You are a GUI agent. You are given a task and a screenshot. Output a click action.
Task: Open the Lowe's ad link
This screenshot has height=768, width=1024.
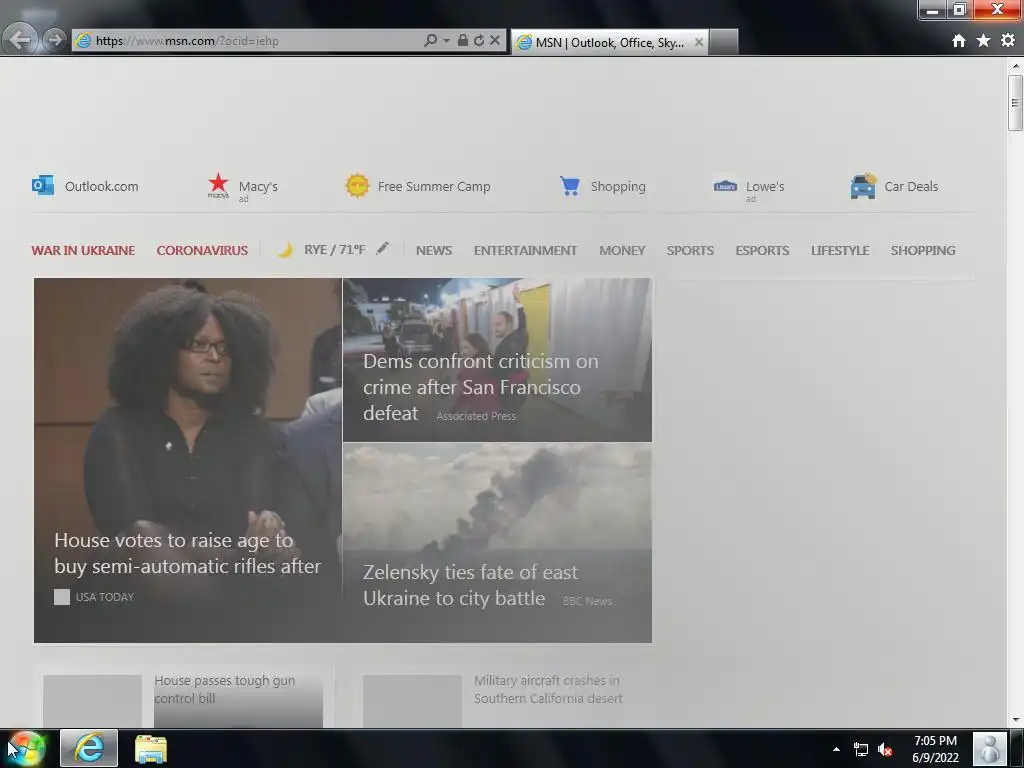coord(765,187)
